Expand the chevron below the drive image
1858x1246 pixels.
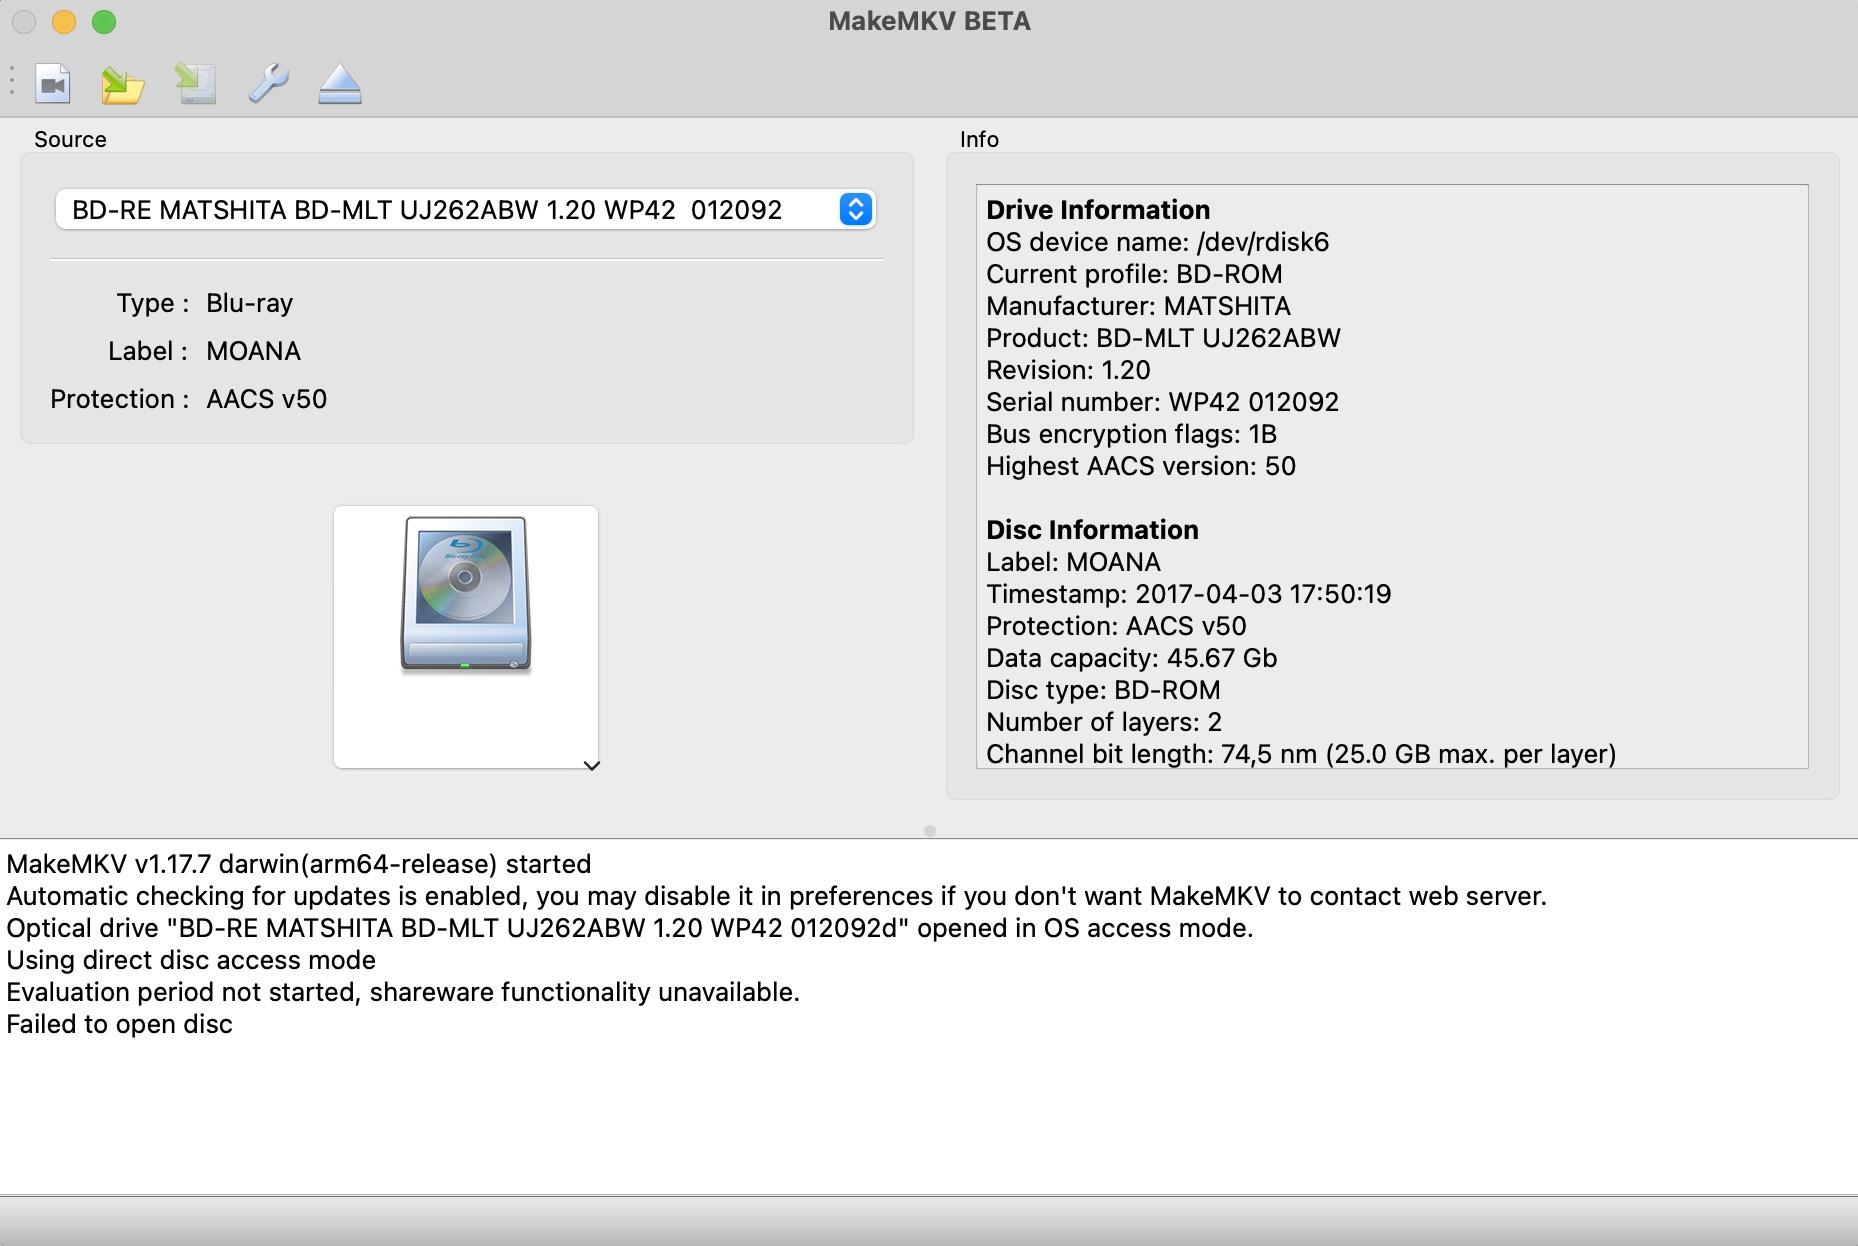(592, 765)
